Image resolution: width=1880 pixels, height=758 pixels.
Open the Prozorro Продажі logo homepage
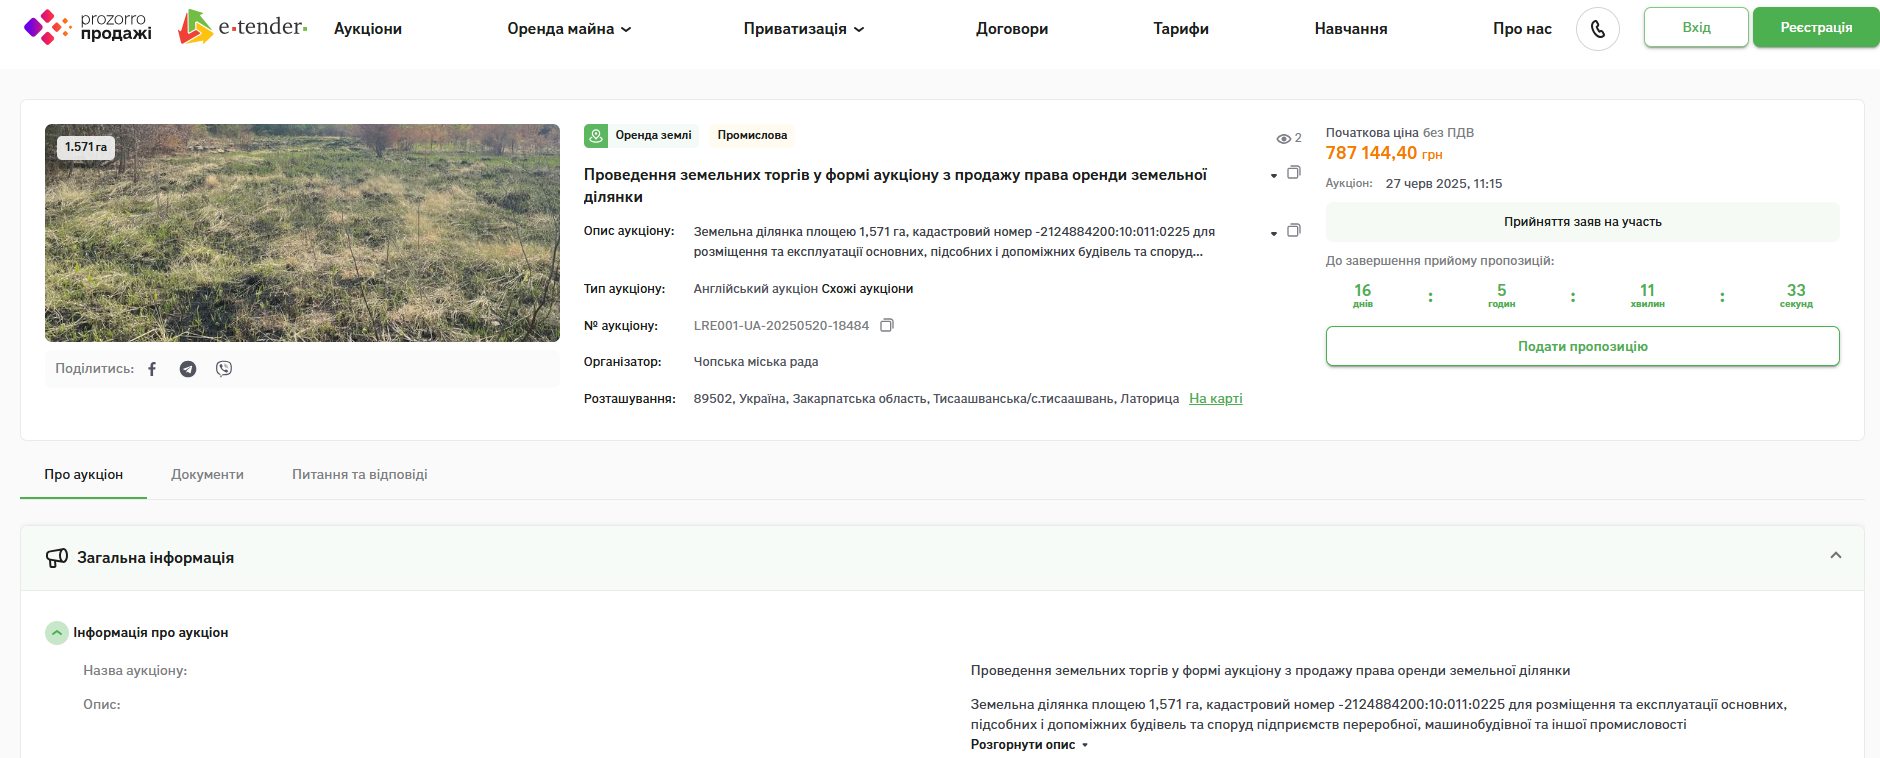[88, 27]
